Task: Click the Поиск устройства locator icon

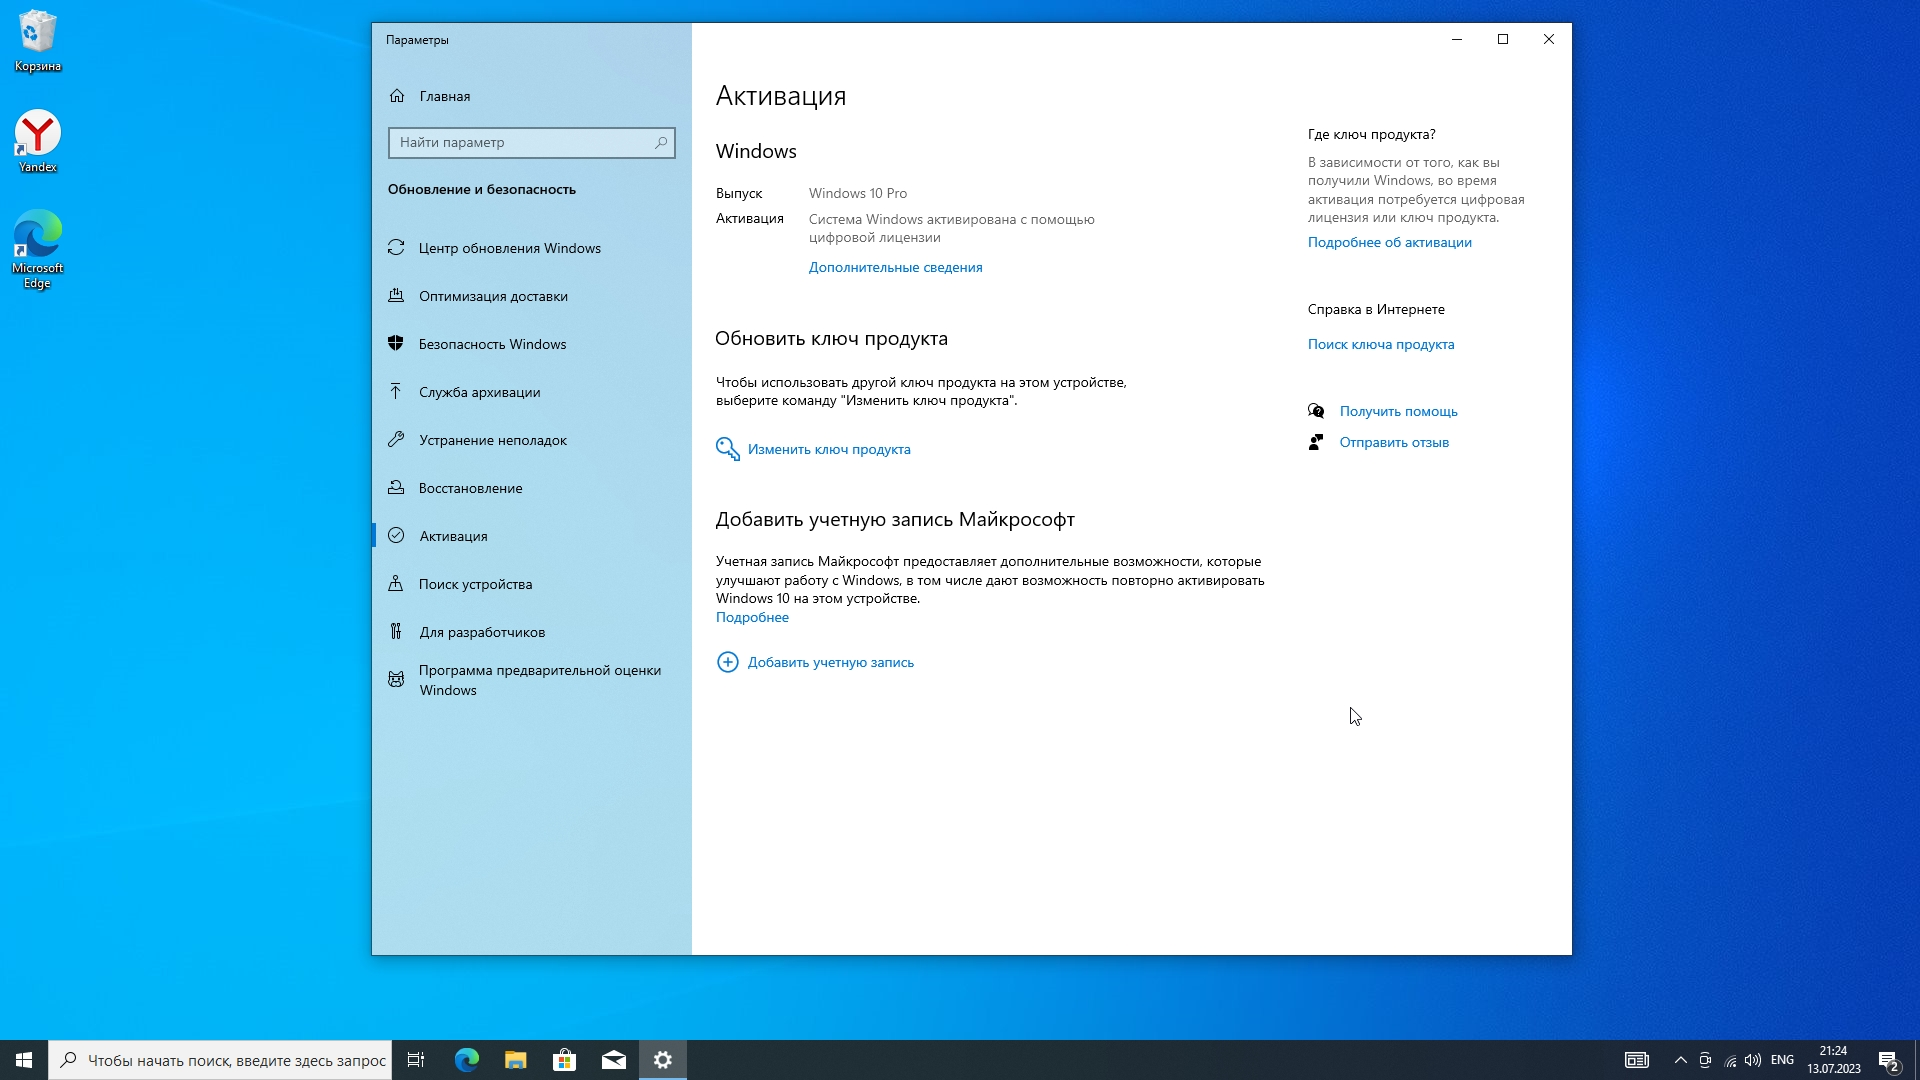Action: click(x=396, y=584)
